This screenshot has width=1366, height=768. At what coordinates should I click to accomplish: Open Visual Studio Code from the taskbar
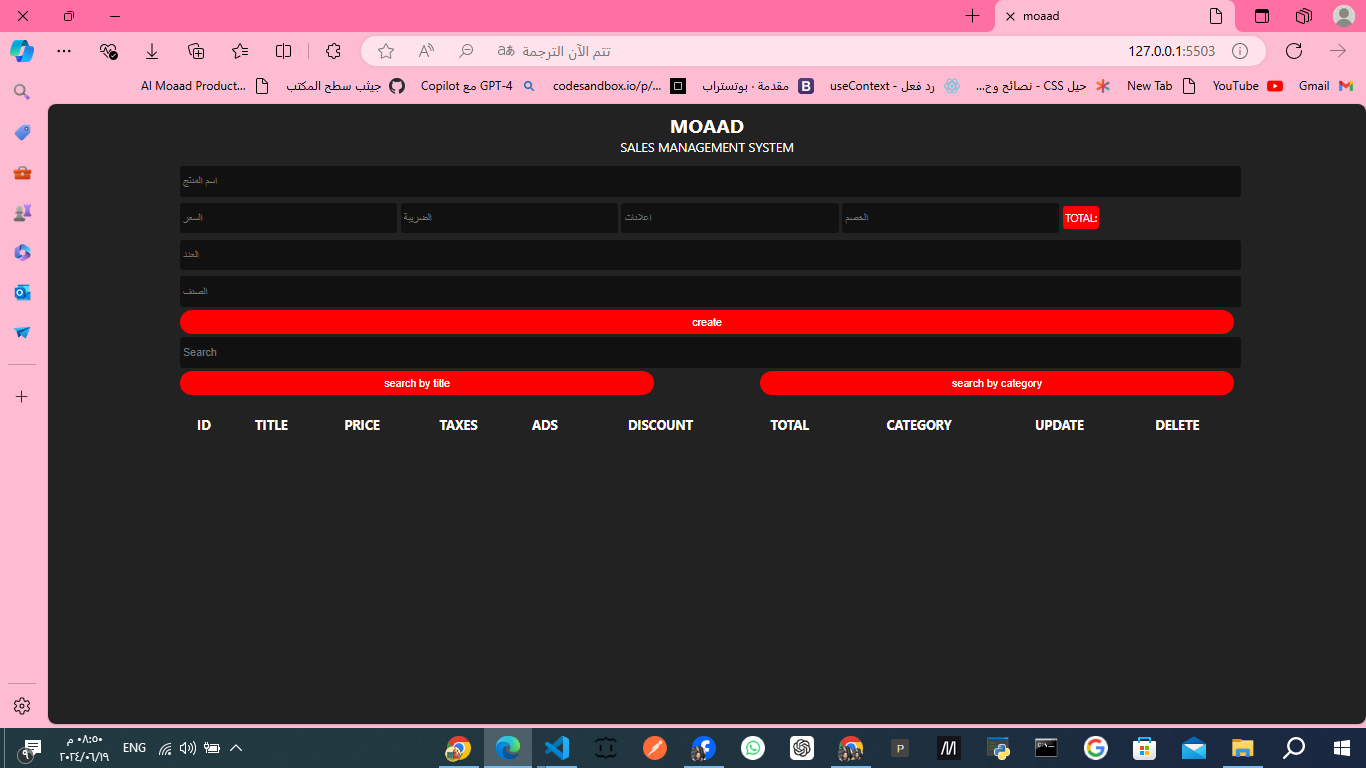[x=557, y=748]
